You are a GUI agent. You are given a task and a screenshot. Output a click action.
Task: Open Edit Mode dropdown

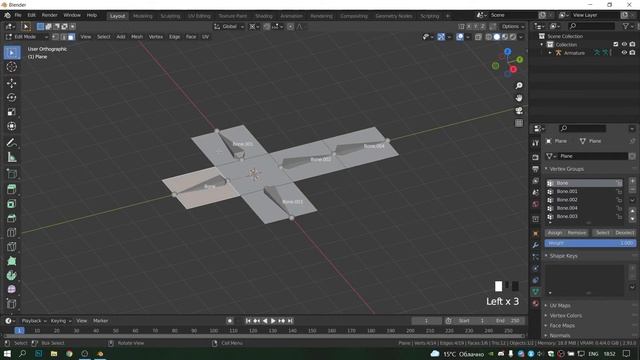27,37
